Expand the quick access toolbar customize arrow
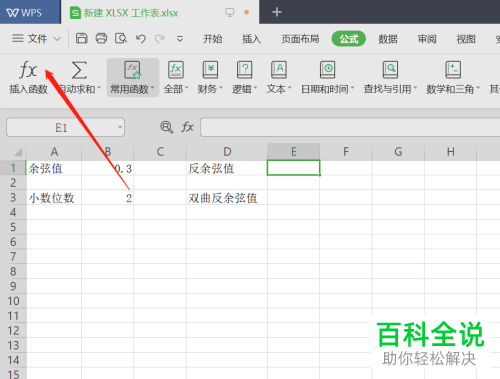 click(180, 39)
